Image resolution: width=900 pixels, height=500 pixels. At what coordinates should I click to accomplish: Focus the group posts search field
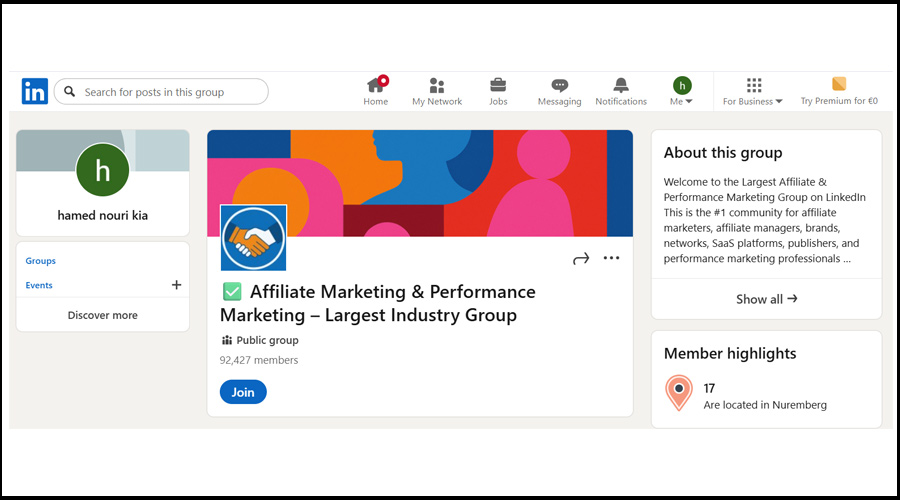[161, 91]
